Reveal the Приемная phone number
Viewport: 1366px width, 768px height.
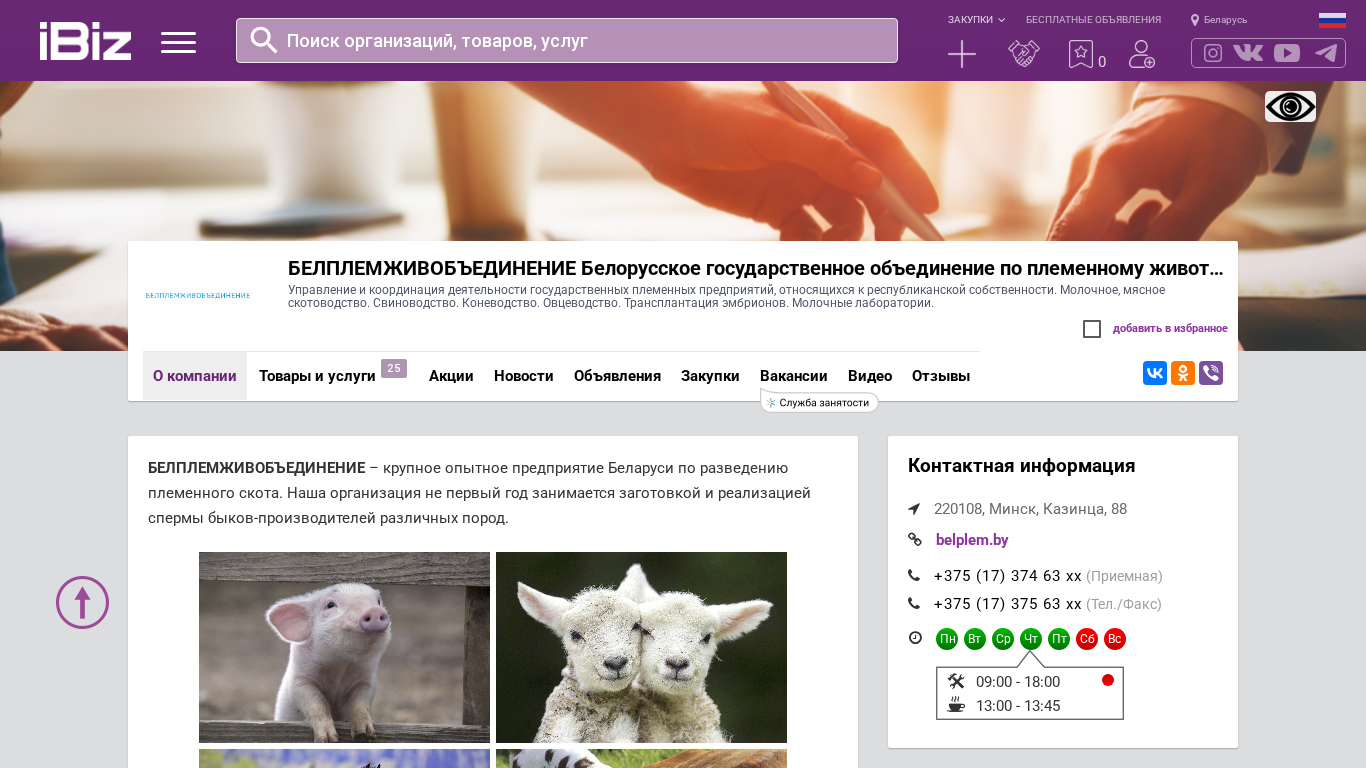1008,576
